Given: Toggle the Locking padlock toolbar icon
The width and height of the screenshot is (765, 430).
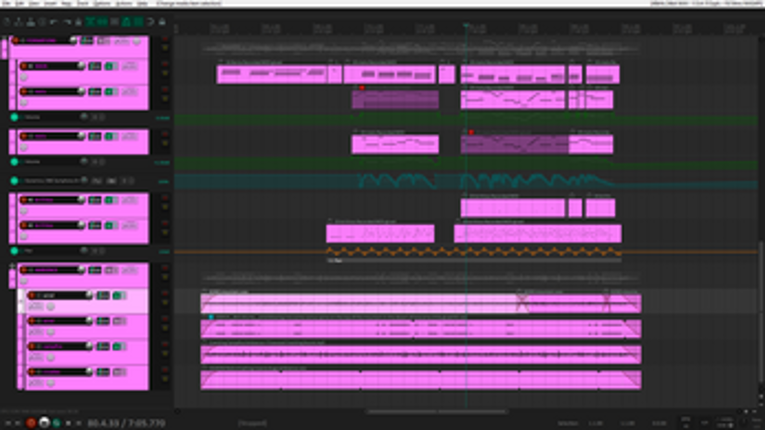Looking at the screenshot, I should pyautogui.click(x=162, y=22).
